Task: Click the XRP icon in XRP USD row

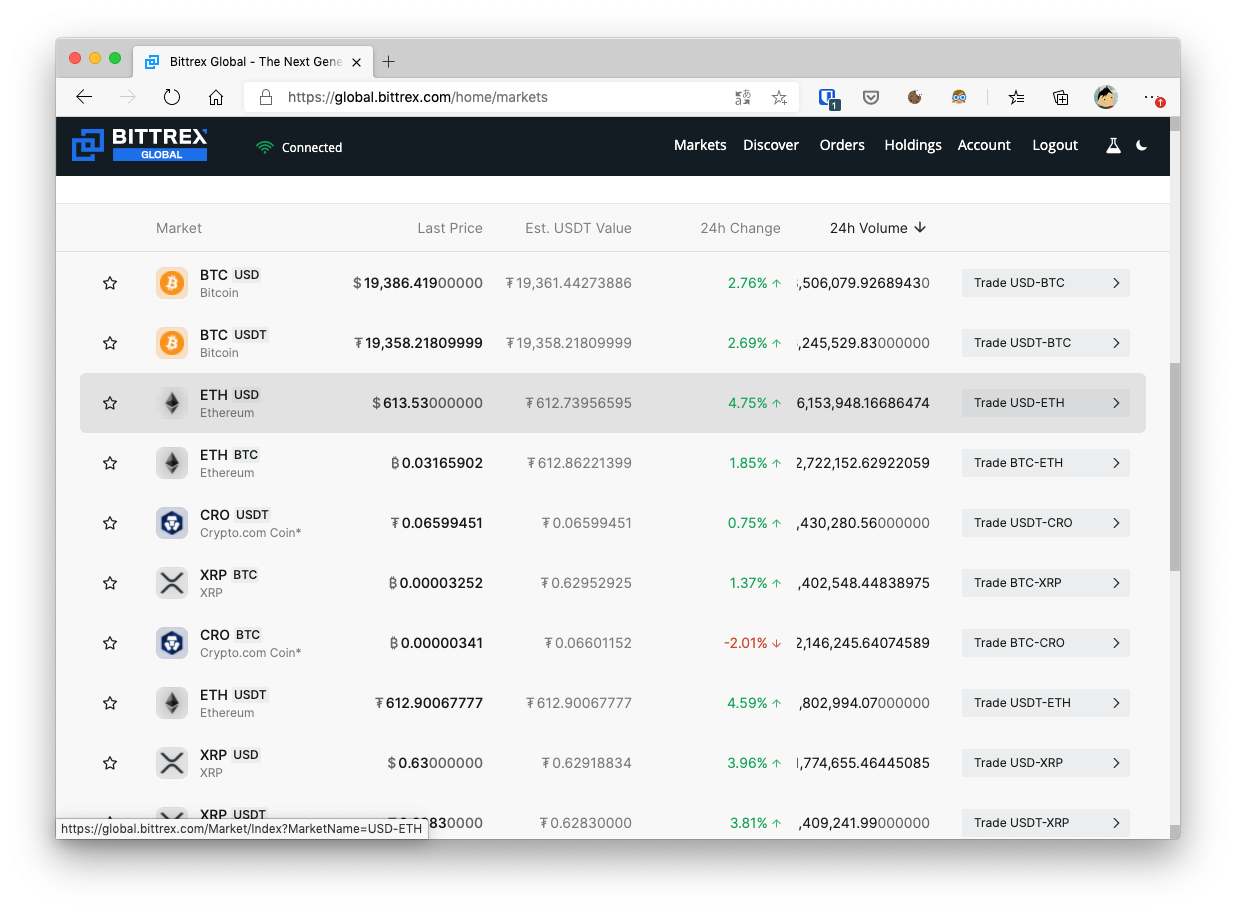Action: (x=172, y=763)
